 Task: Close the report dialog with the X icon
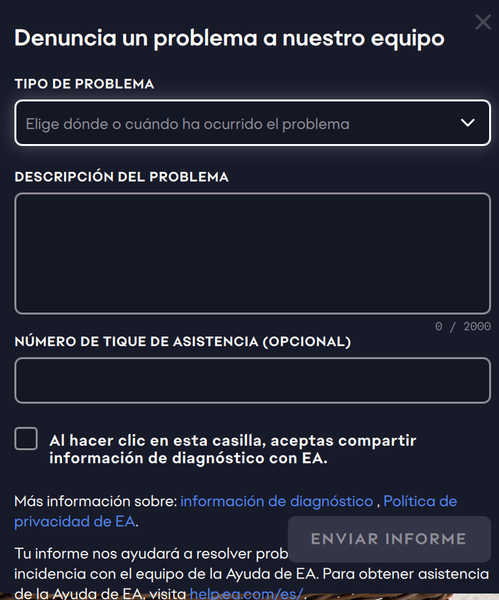coord(483,22)
